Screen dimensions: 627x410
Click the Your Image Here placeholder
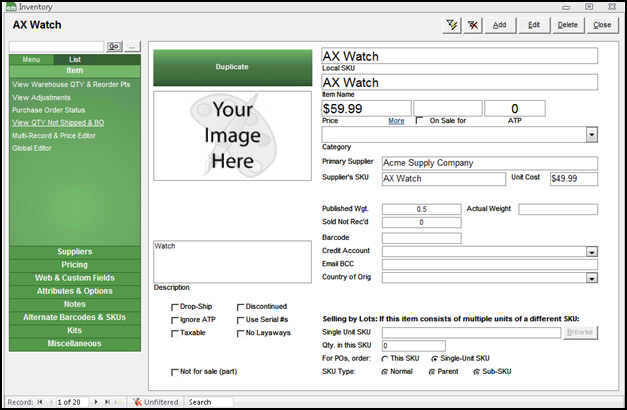232,136
